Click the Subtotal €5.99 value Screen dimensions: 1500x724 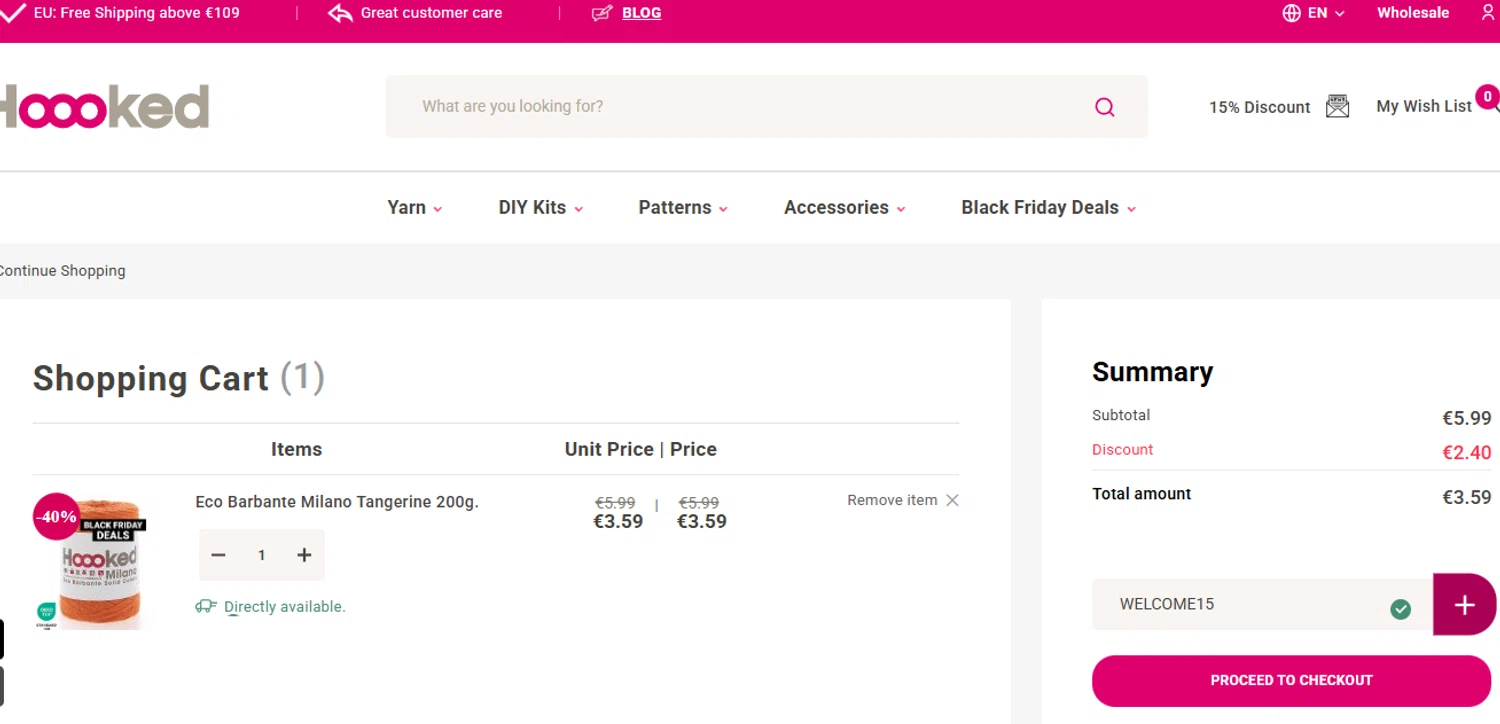[1466, 418]
